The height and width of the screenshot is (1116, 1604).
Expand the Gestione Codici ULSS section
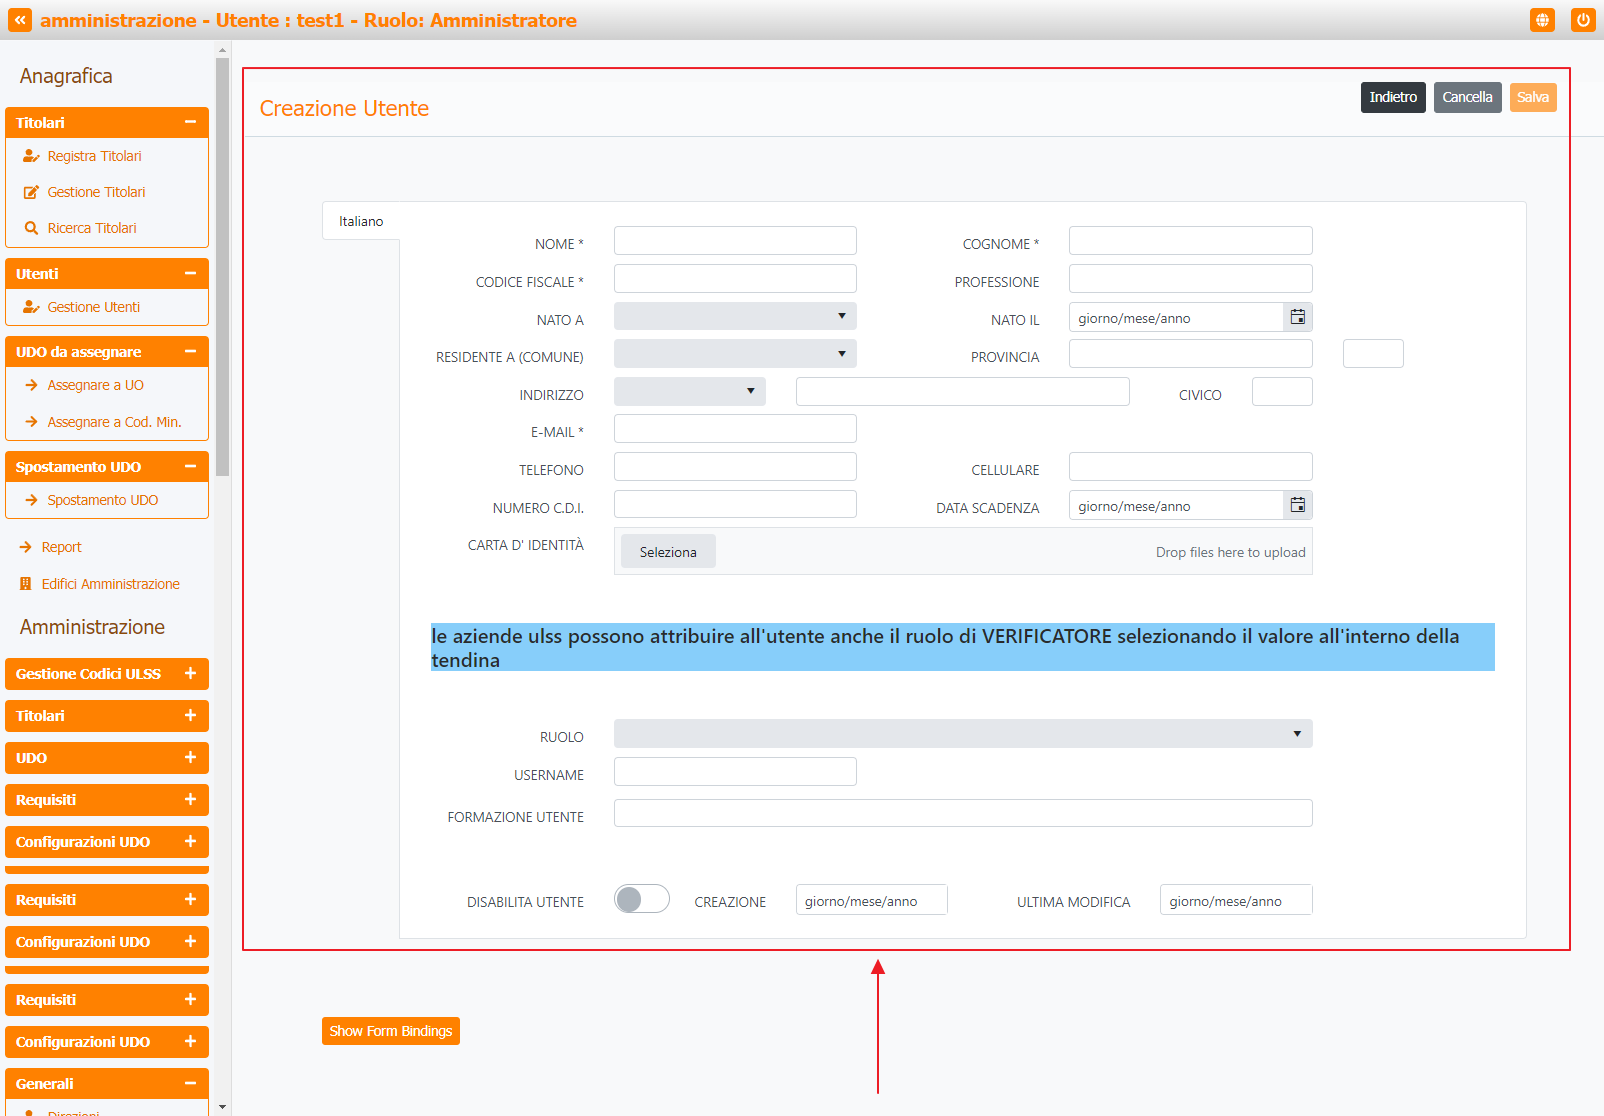click(x=190, y=674)
